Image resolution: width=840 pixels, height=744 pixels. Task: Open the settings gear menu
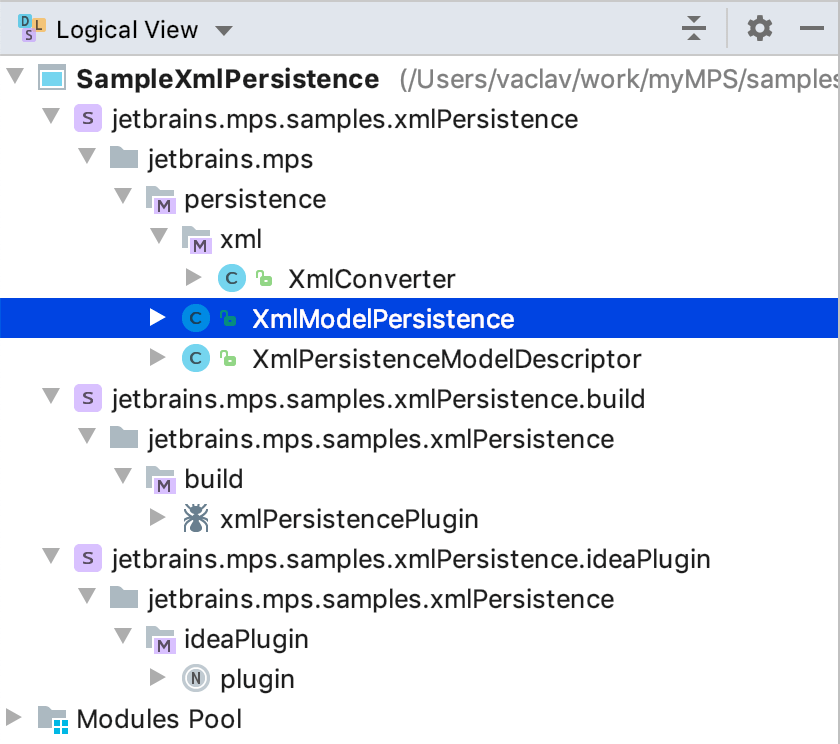pyautogui.click(x=760, y=29)
